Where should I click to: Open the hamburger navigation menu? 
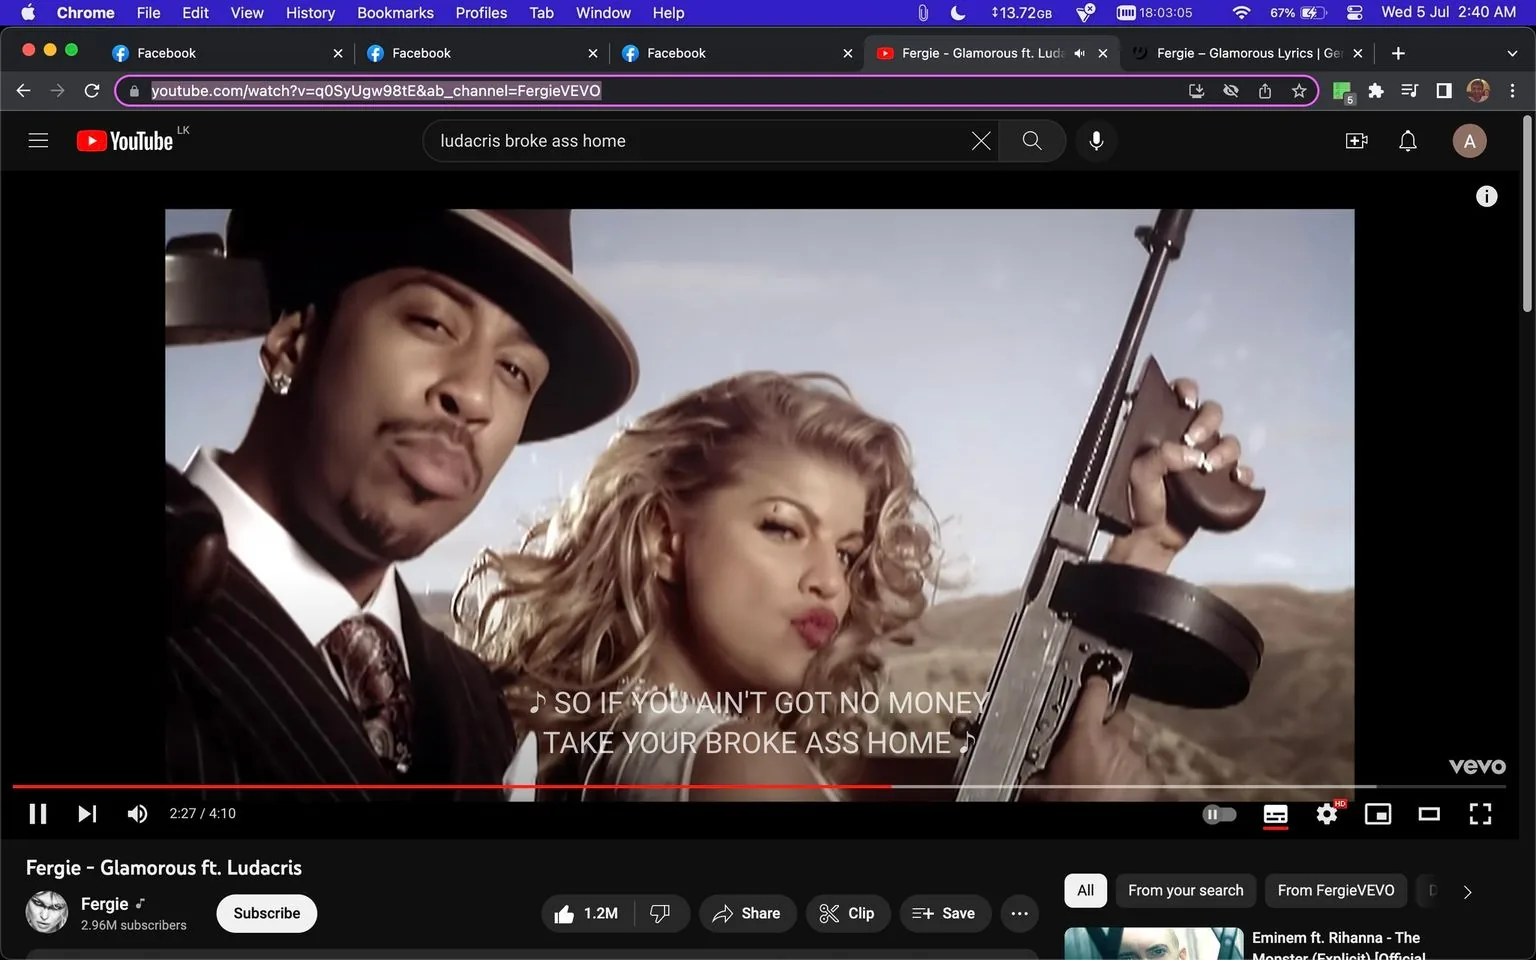[38, 140]
